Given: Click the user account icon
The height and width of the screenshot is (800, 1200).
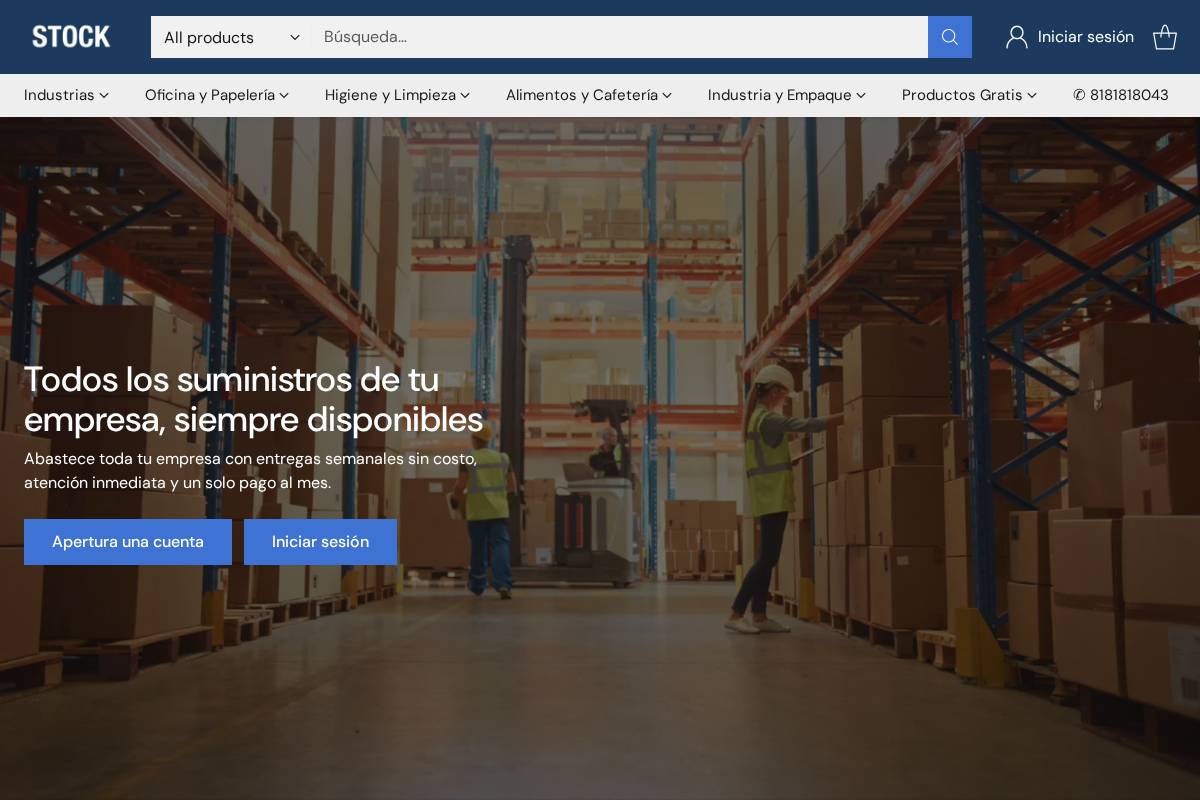Looking at the screenshot, I should 1017,37.
